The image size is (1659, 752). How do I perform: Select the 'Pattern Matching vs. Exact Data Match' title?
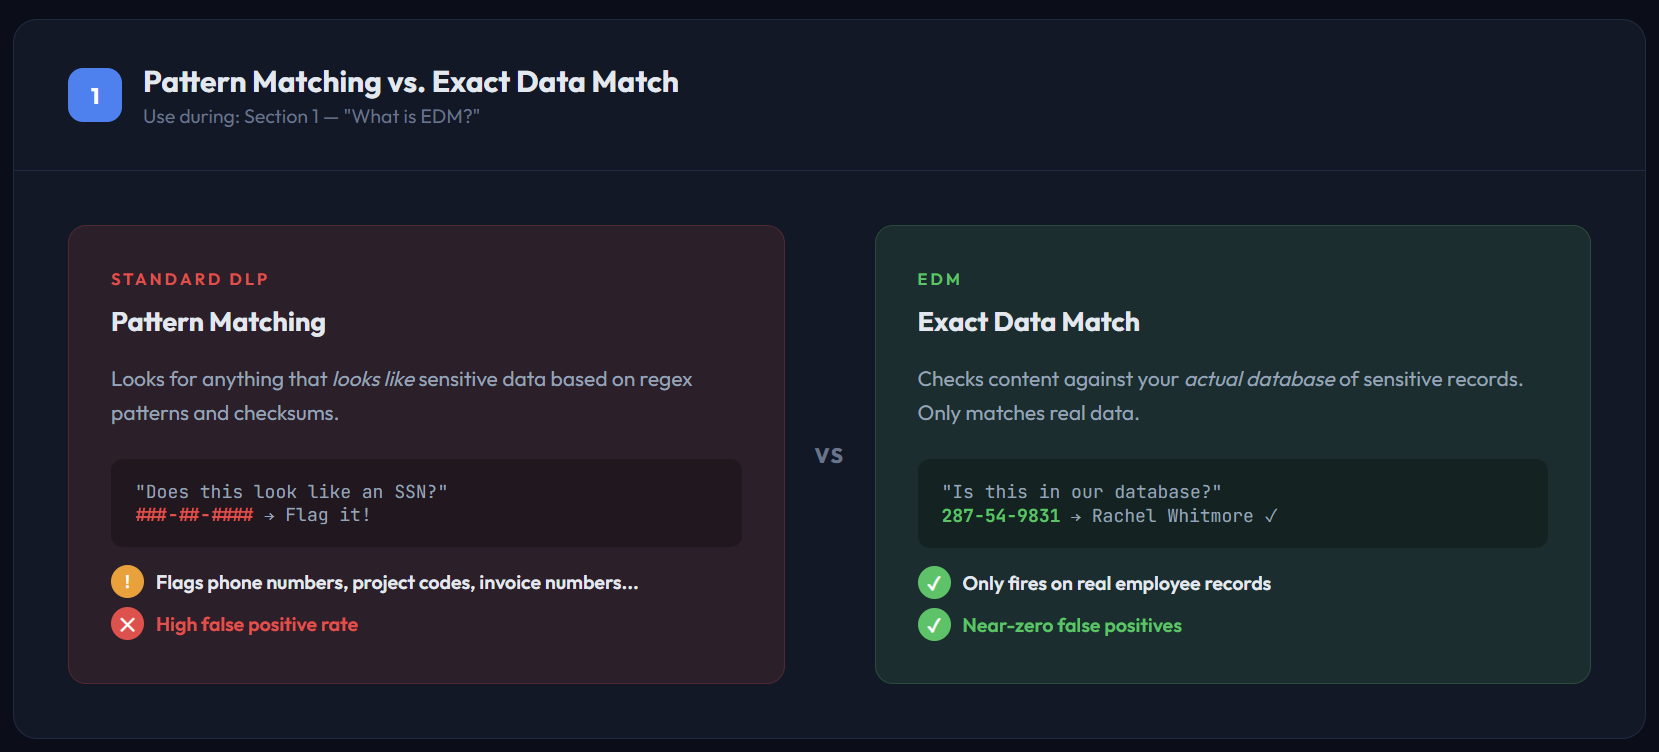tap(410, 82)
